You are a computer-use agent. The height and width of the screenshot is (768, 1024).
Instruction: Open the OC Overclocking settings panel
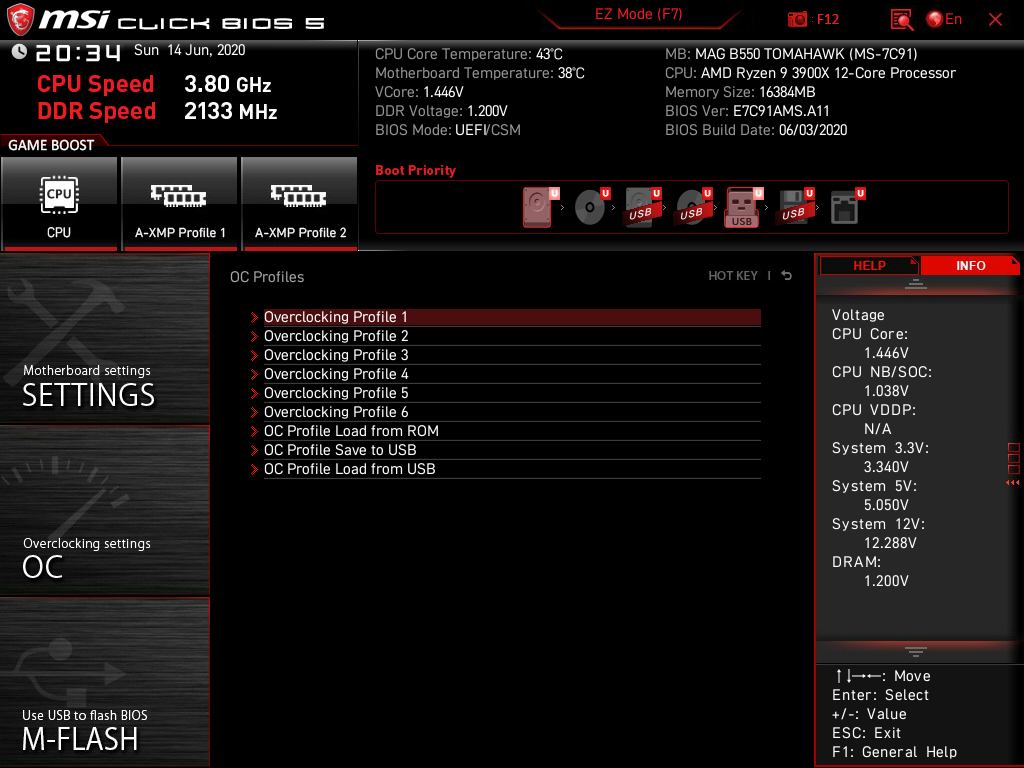pos(105,511)
